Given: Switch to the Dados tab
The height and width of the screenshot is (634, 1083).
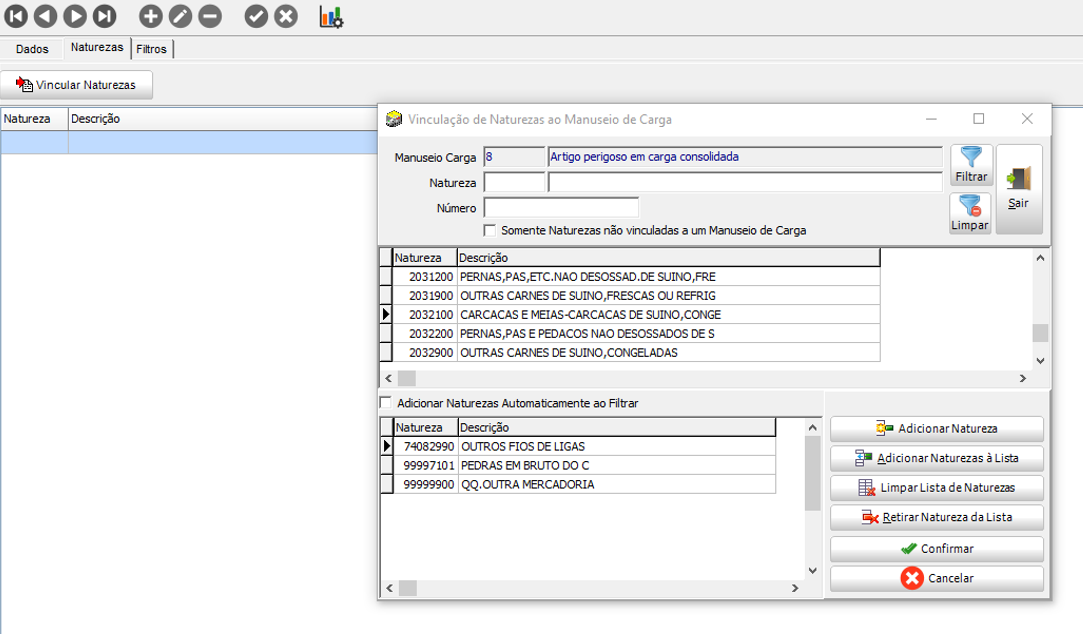Looking at the screenshot, I should [32, 49].
